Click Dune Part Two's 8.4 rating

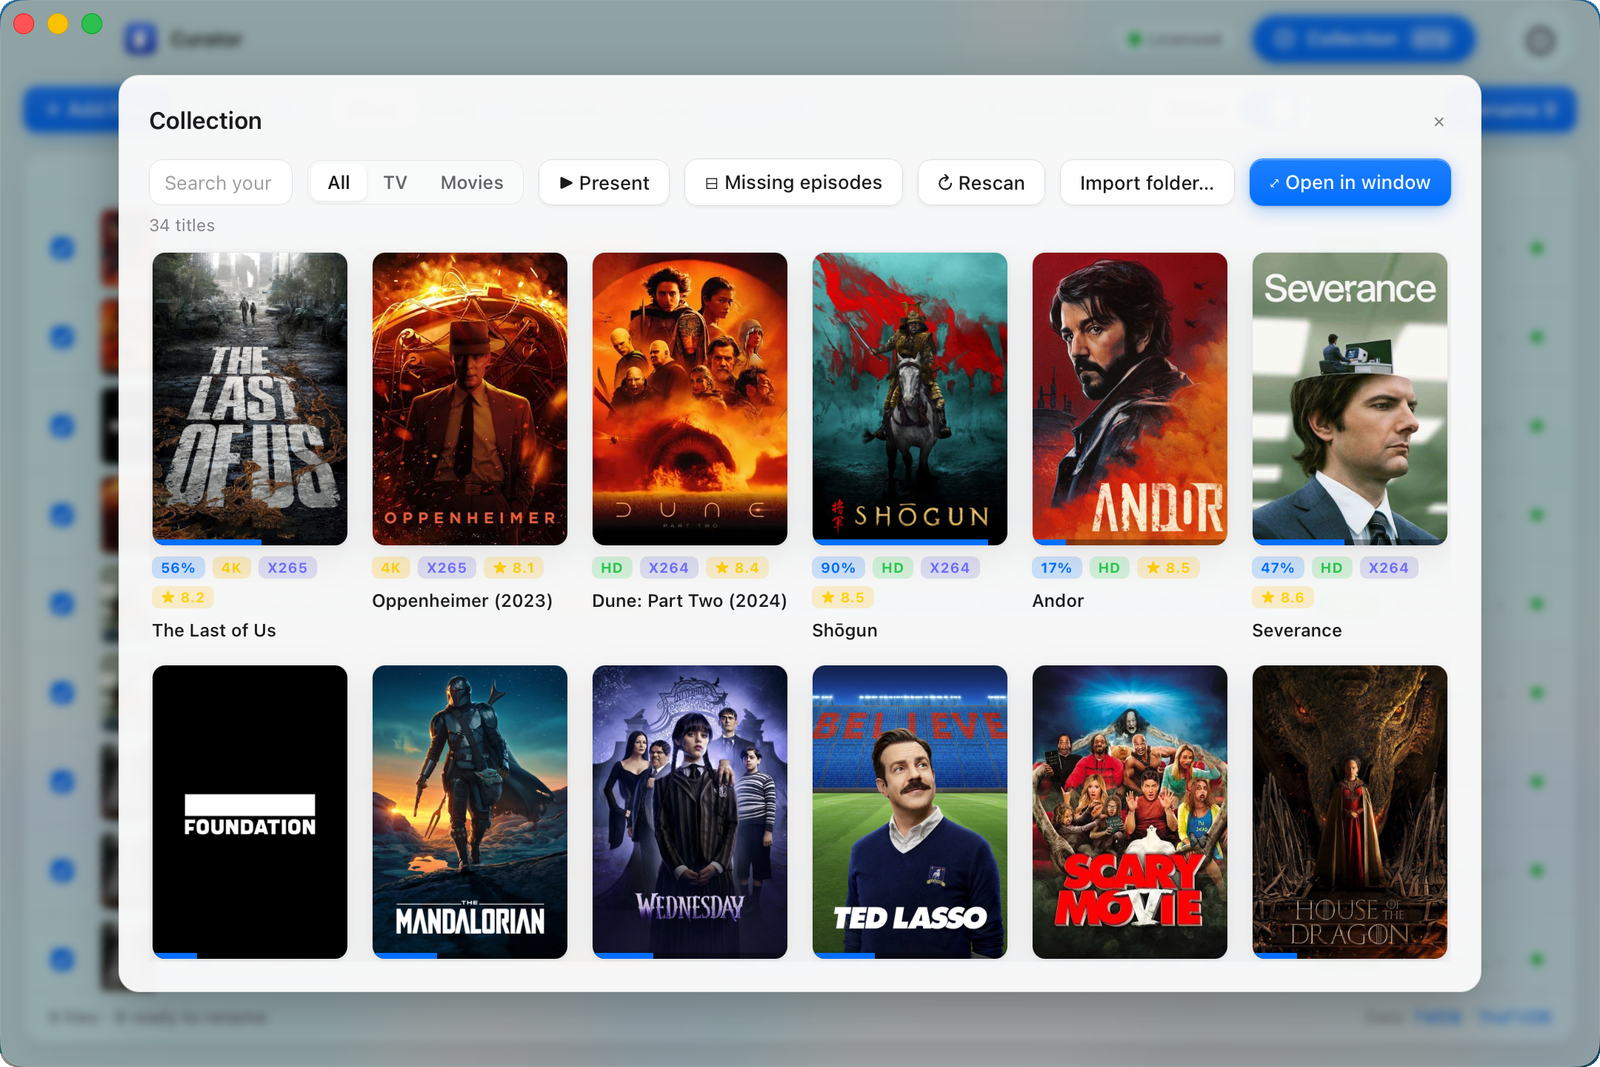(x=738, y=568)
